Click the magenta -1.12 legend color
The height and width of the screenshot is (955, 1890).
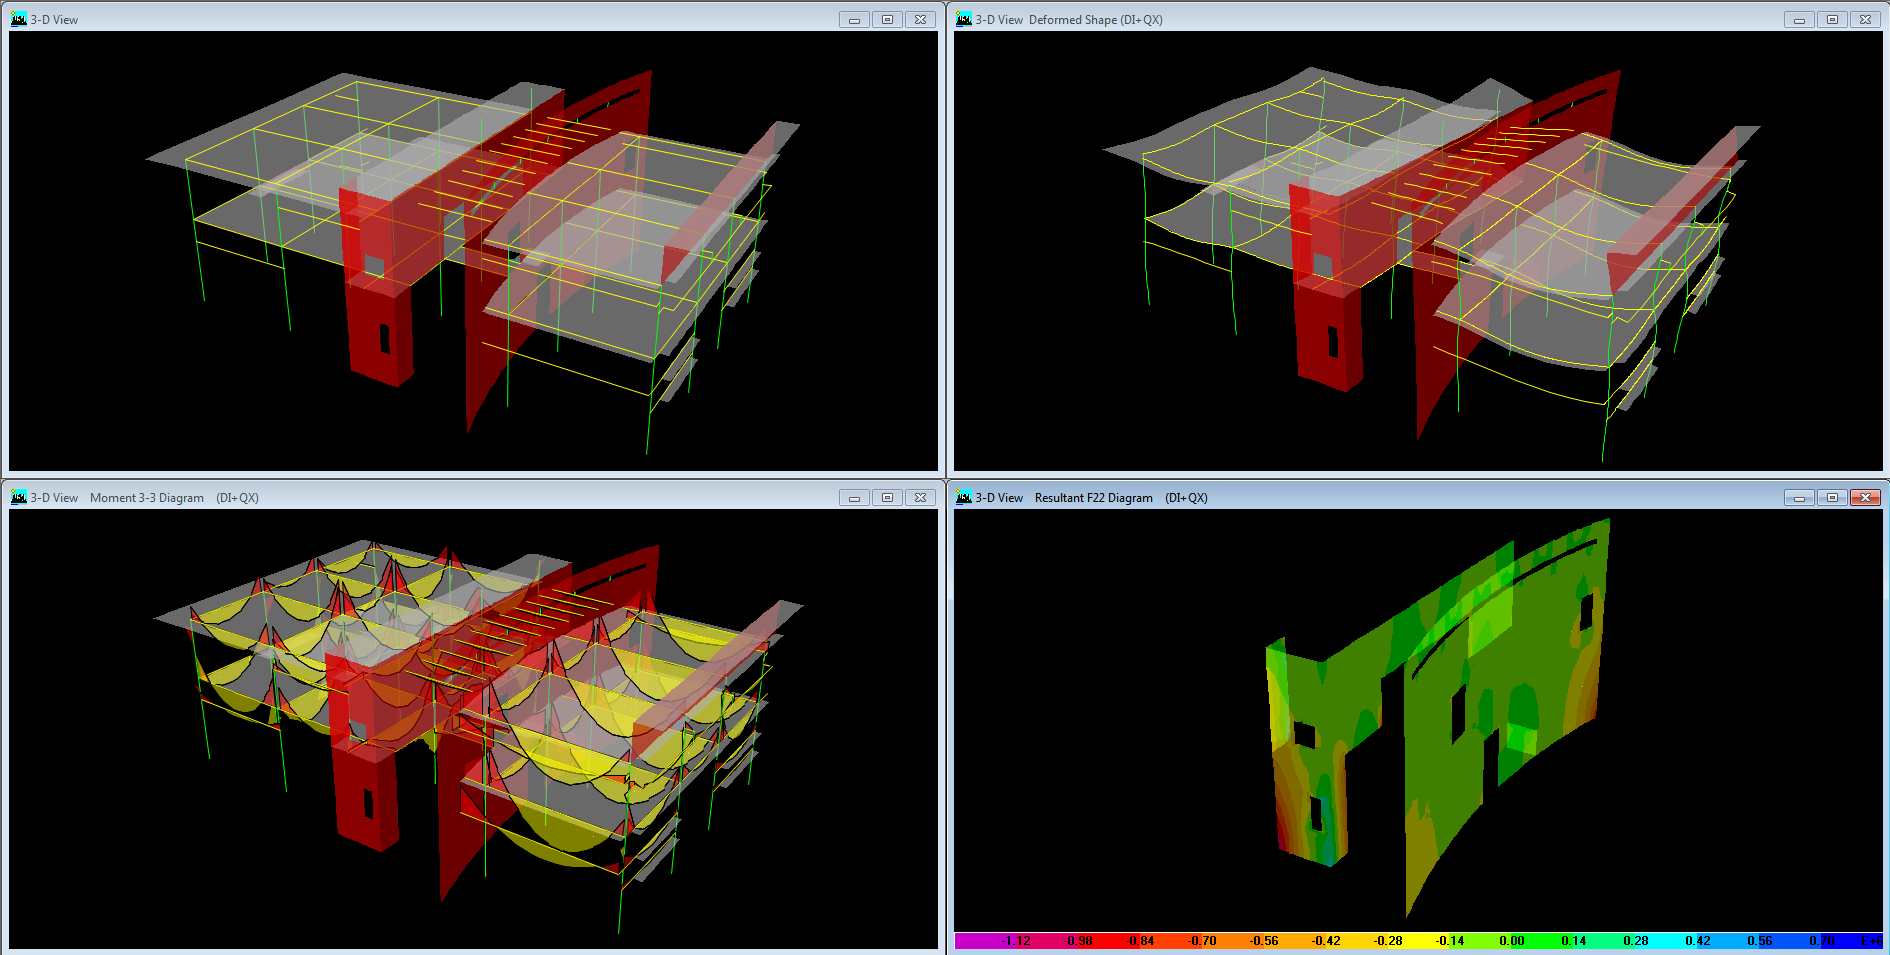click(985, 941)
